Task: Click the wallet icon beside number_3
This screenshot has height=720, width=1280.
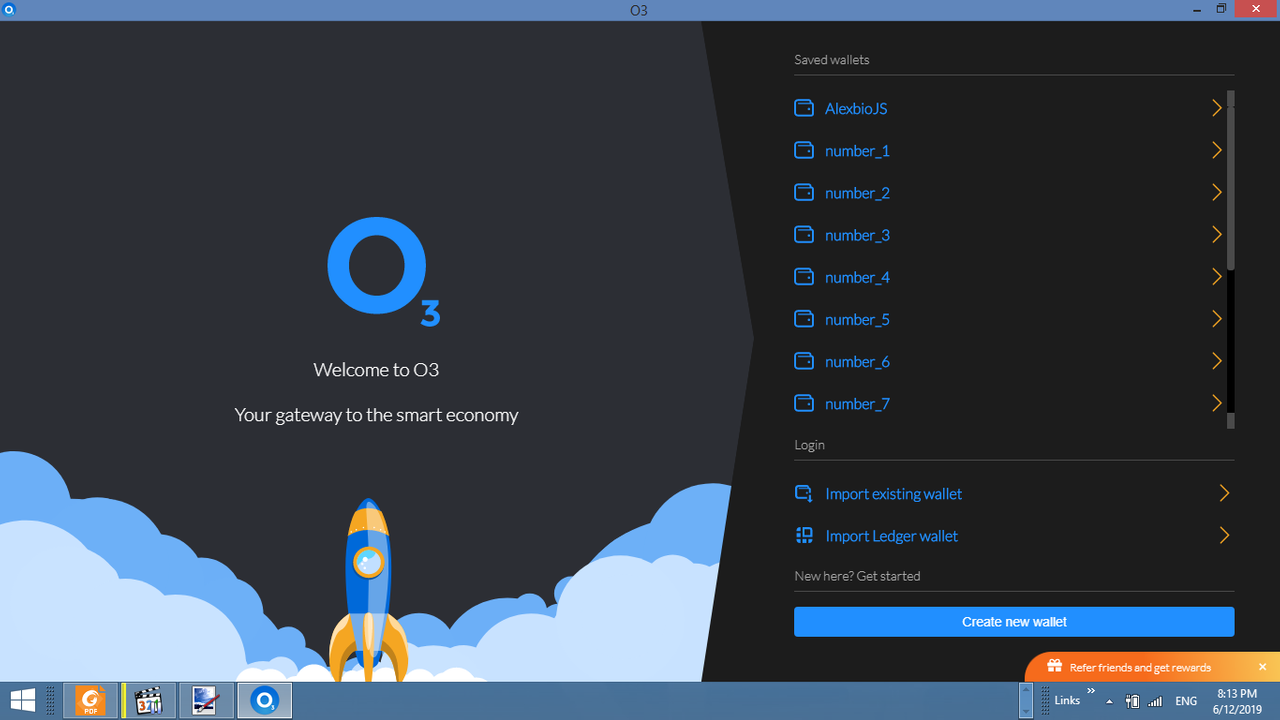Action: coord(804,234)
